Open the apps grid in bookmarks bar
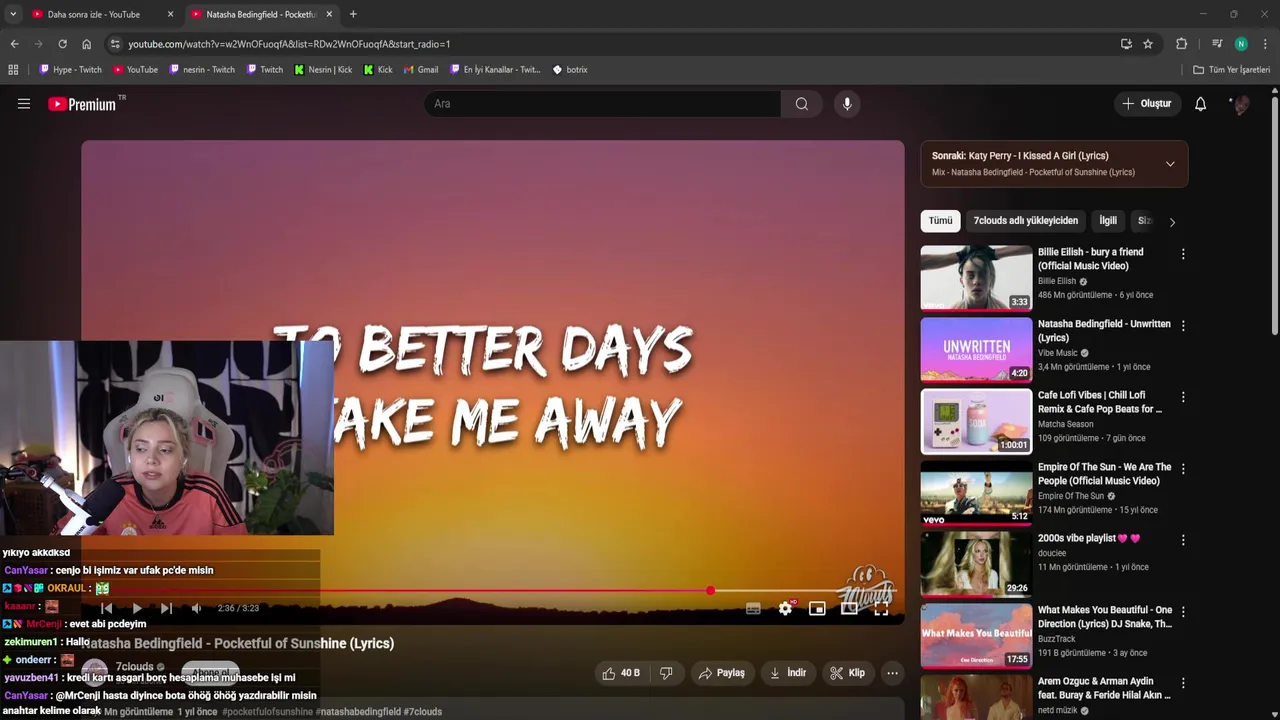The width and height of the screenshot is (1280, 720). [13, 70]
